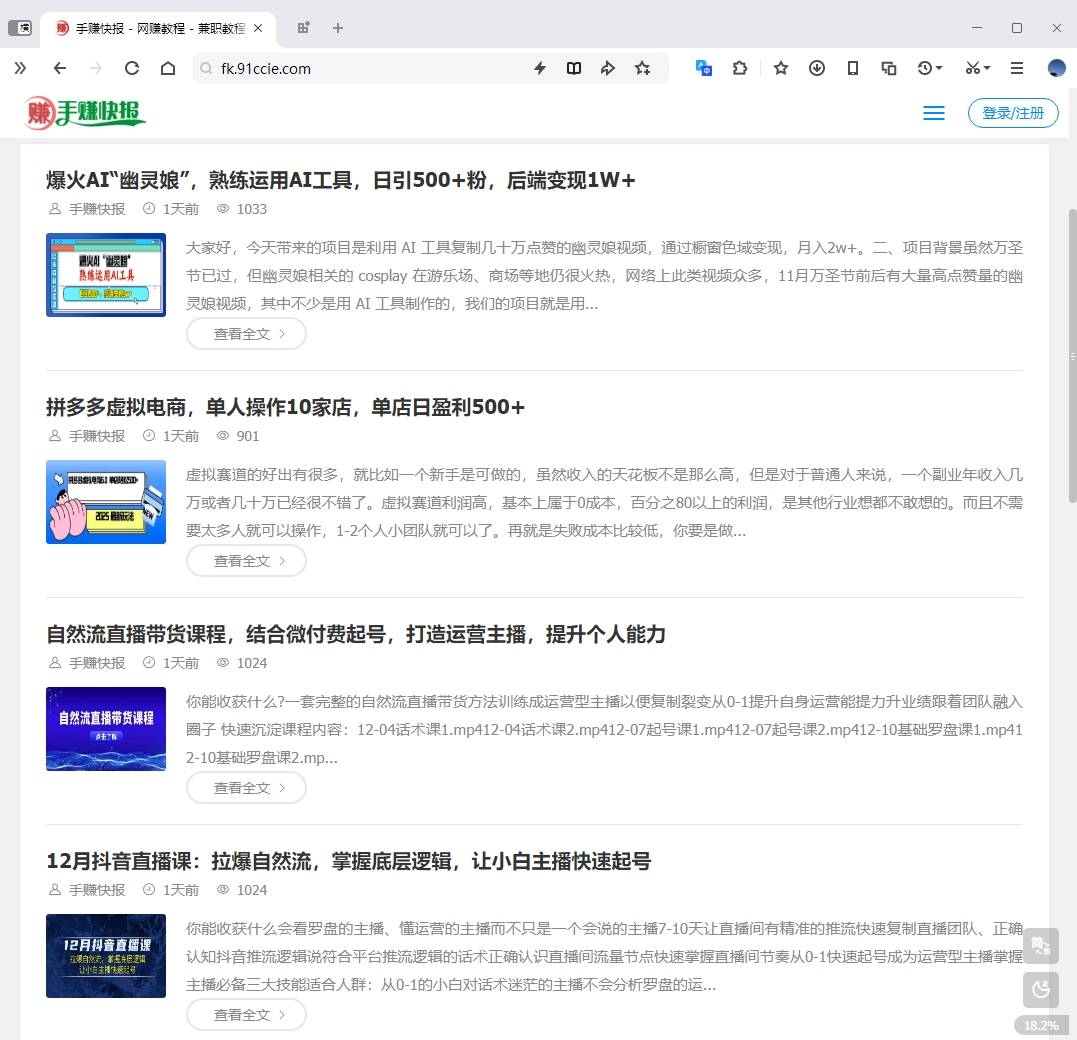This screenshot has height=1040, width=1077.
Task: Click the lightning speed mode icon
Action: coord(540,68)
